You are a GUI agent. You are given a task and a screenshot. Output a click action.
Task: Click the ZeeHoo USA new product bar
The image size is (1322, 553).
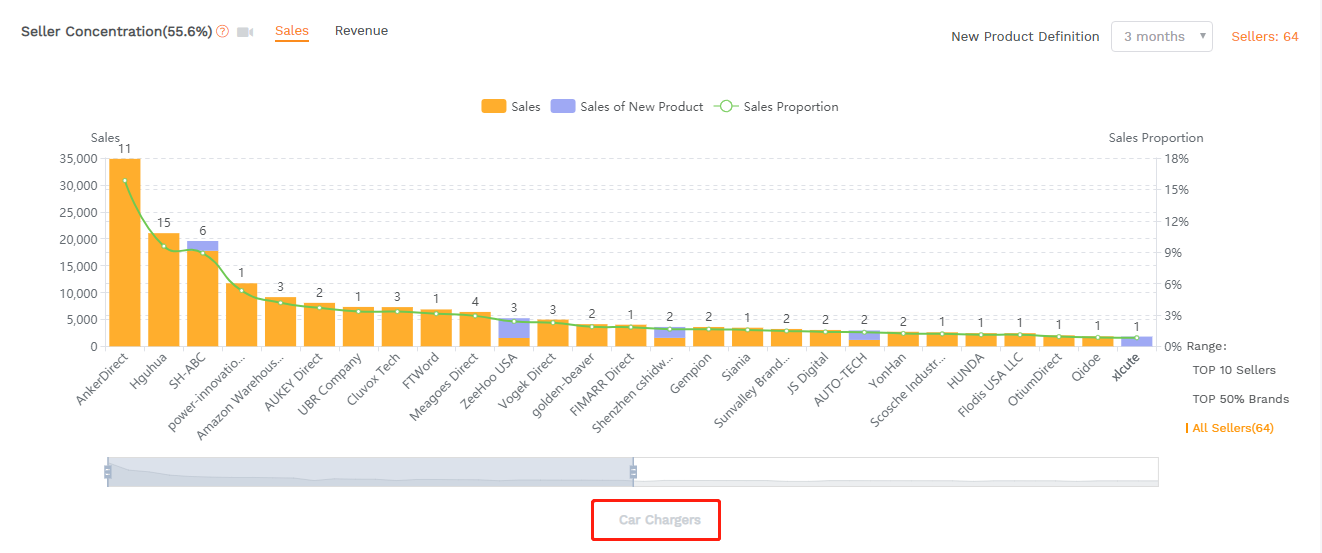point(514,327)
